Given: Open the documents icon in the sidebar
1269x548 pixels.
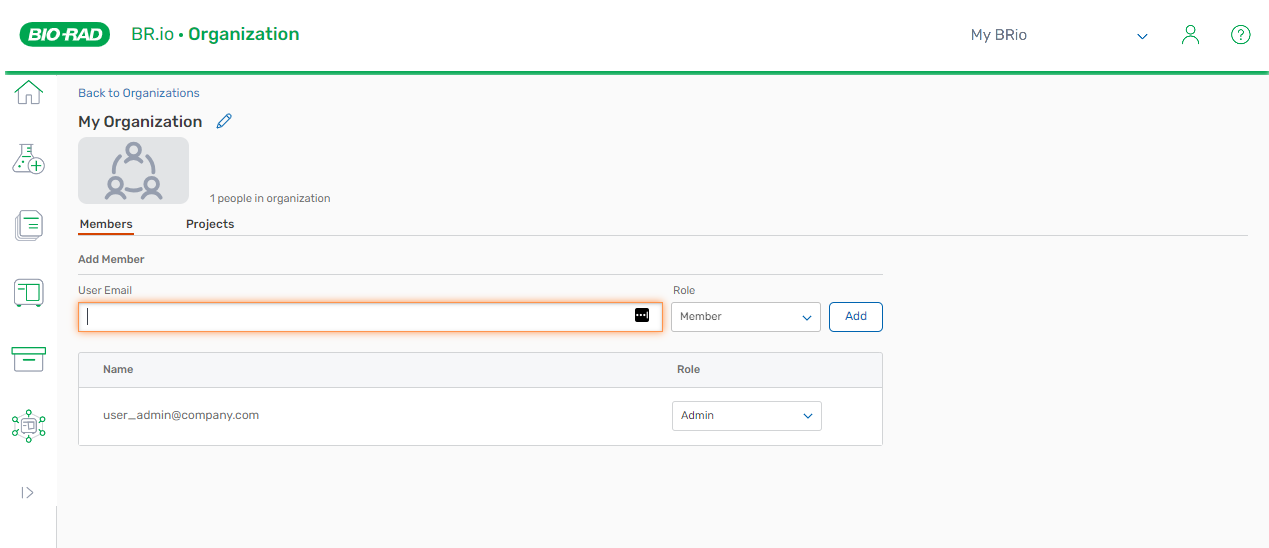Looking at the screenshot, I should pyautogui.click(x=28, y=225).
